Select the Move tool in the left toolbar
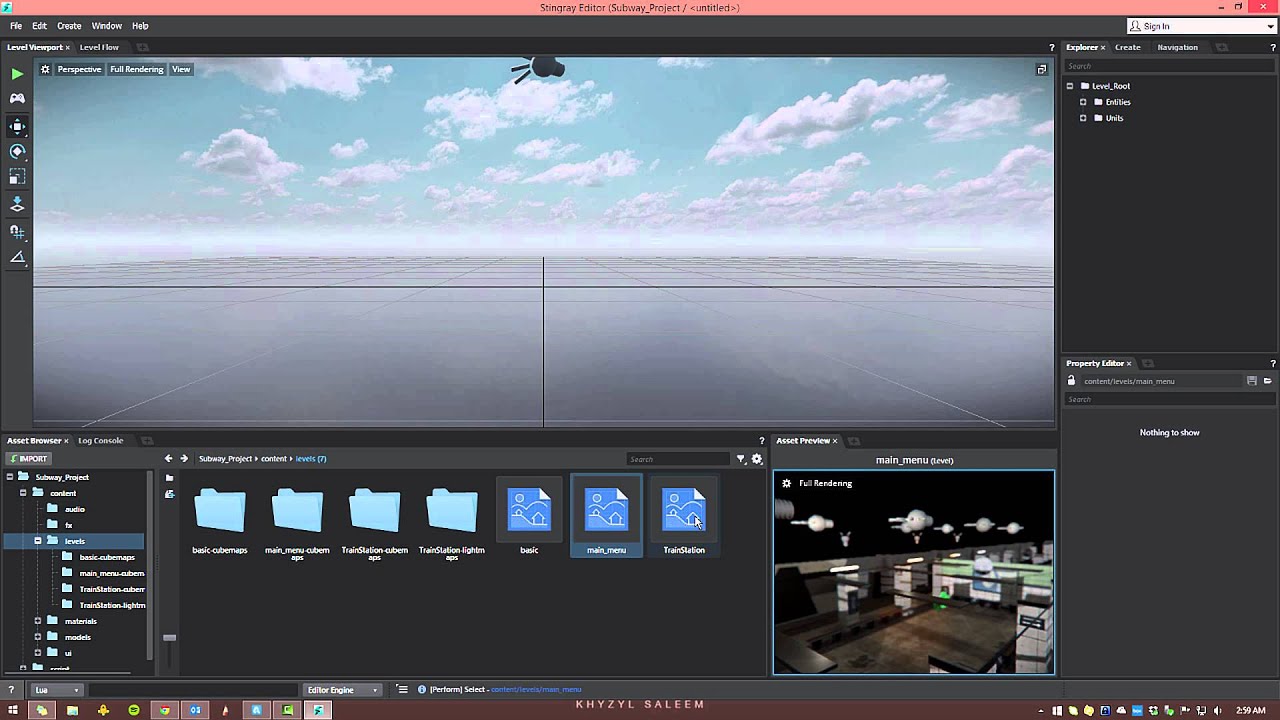The image size is (1280, 720). coord(17,126)
